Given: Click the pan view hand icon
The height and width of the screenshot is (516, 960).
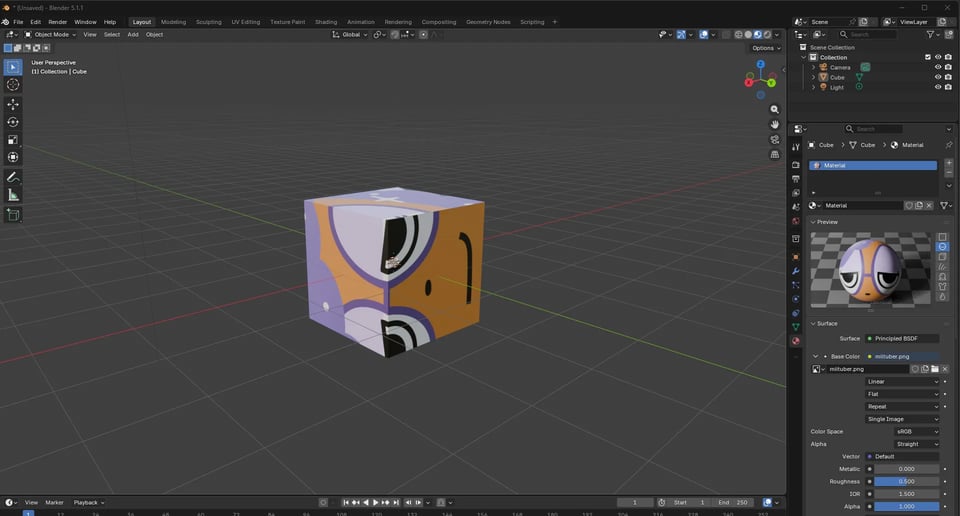Looking at the screenshot, I should (x=774, y=124).
